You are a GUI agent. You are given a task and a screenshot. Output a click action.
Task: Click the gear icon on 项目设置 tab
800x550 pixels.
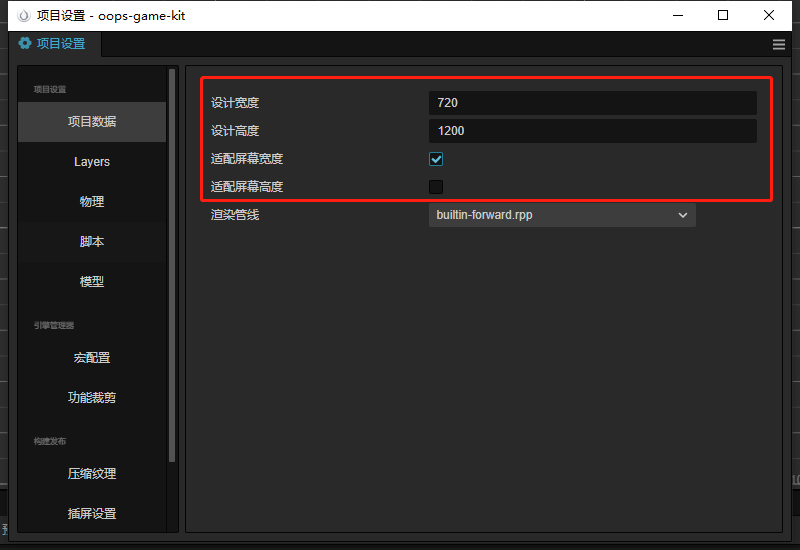tap(25, 43)
